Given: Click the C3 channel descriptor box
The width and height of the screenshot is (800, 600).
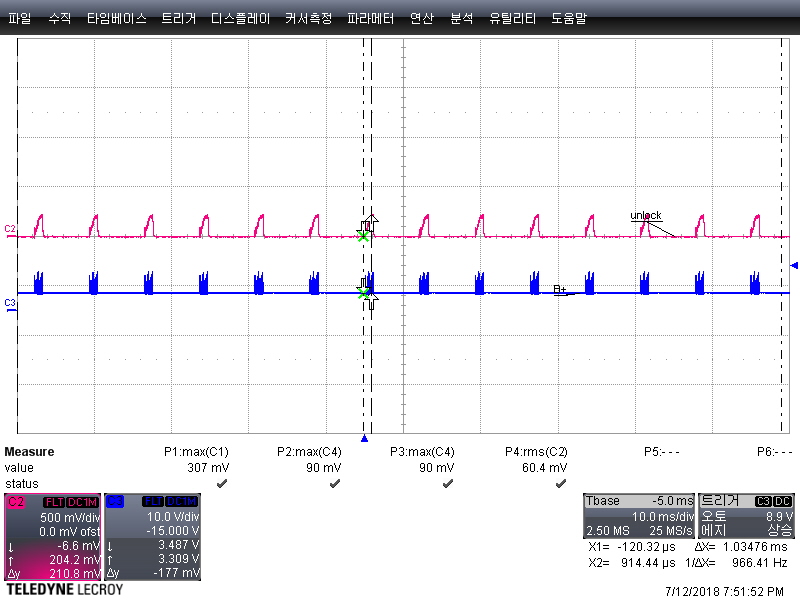Looking at the screenshot, I should [153, 537].
